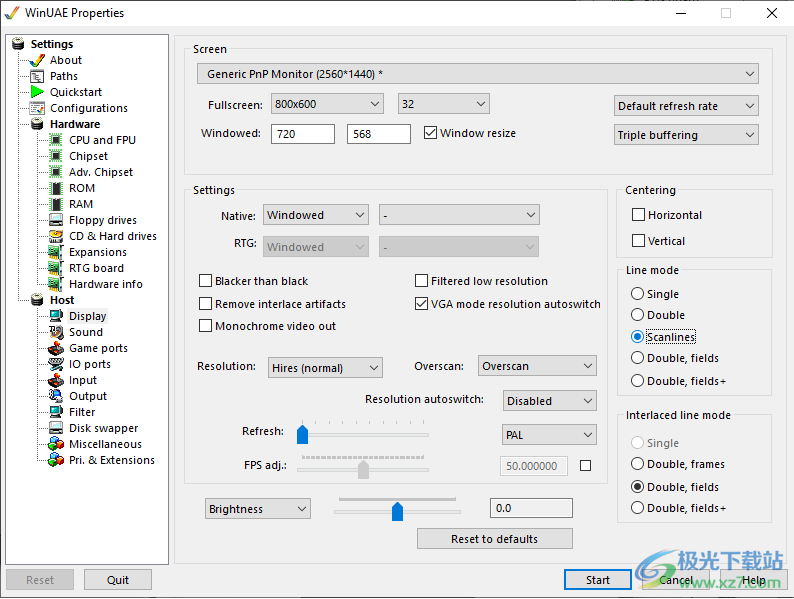The height and width of the screenshot is (599, 794).
Task: Check Vertical centering
Action: point(639,241)
